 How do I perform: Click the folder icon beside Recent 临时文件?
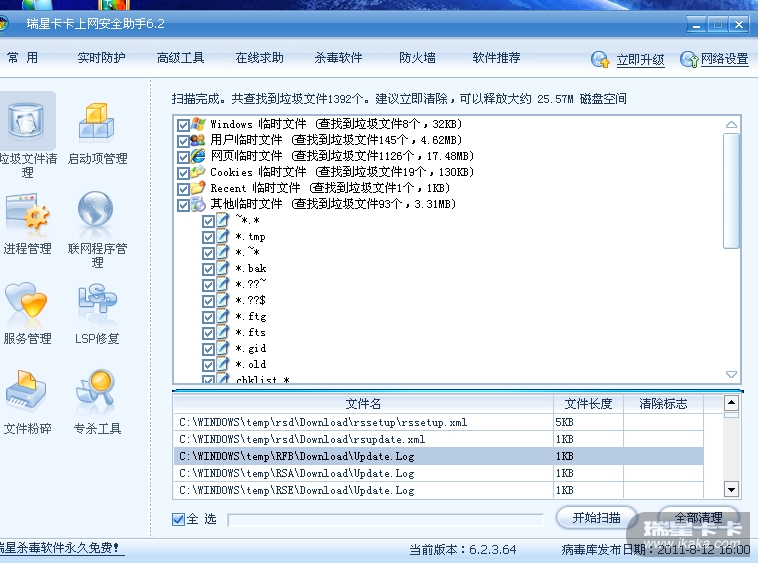tap(198, 188)
